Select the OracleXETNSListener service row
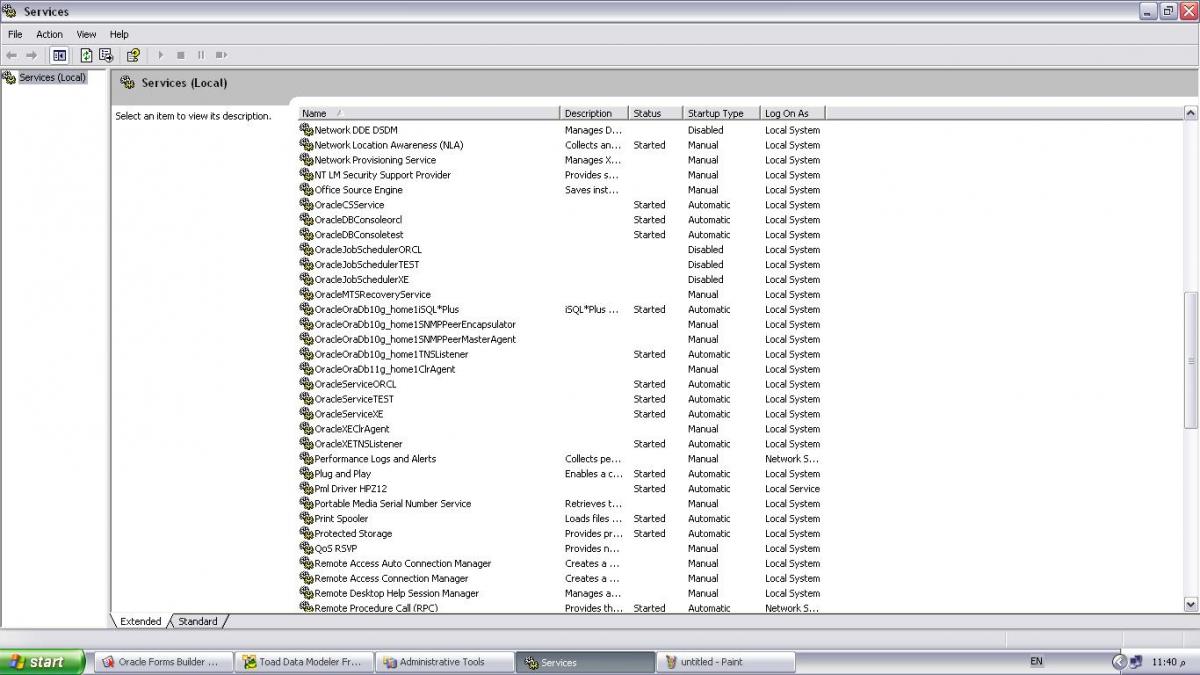 point(359,444)
